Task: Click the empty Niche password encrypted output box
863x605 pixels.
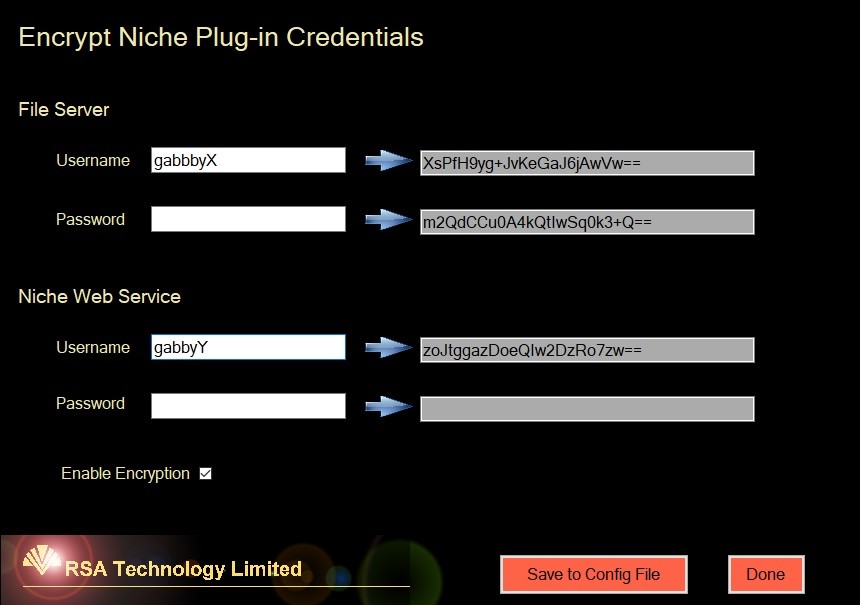Action: click(x=587, y=409)
